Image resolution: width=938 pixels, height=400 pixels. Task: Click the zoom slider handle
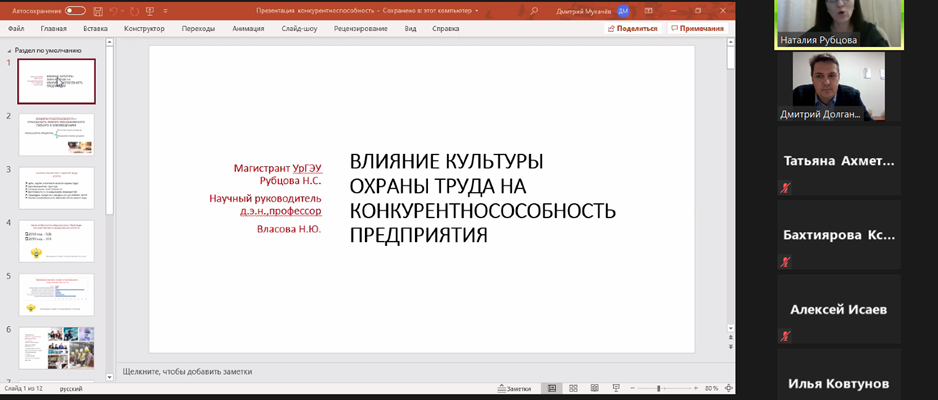pos(659,388)
